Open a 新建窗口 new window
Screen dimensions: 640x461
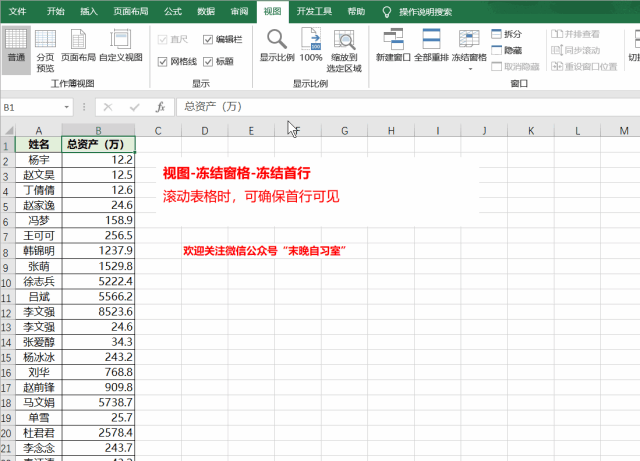click(x=393, y=45)
